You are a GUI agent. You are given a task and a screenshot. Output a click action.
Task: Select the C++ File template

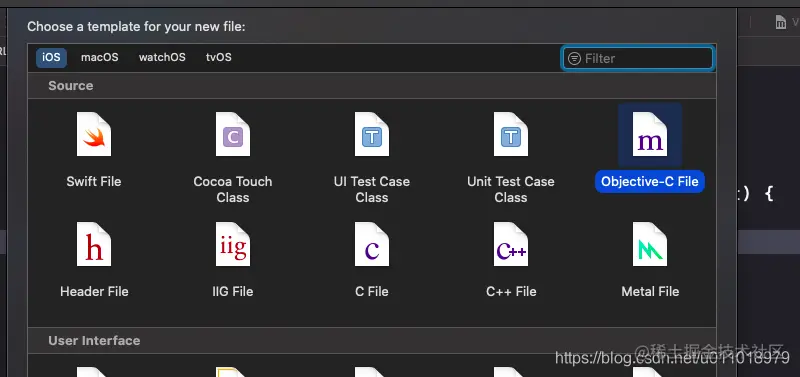pos(511,244)
